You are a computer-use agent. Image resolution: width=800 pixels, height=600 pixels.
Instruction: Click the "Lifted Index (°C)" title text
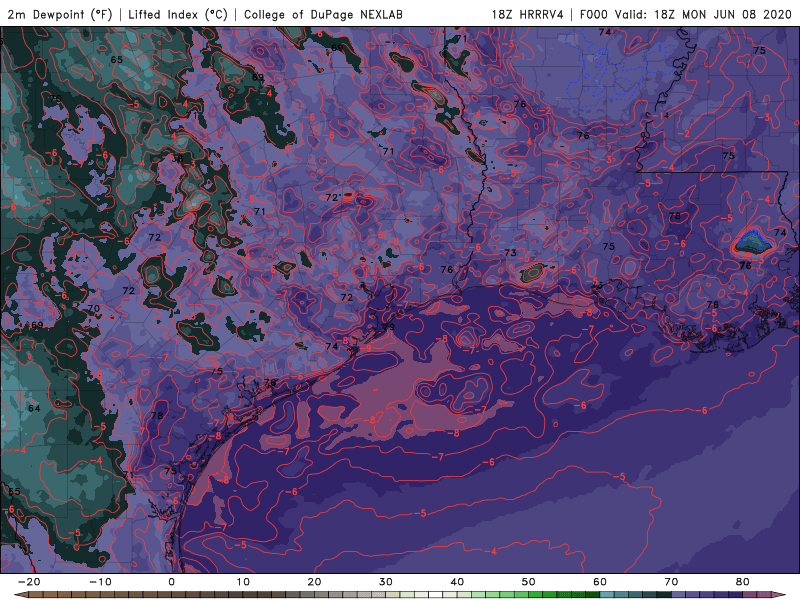pos(178,14)
